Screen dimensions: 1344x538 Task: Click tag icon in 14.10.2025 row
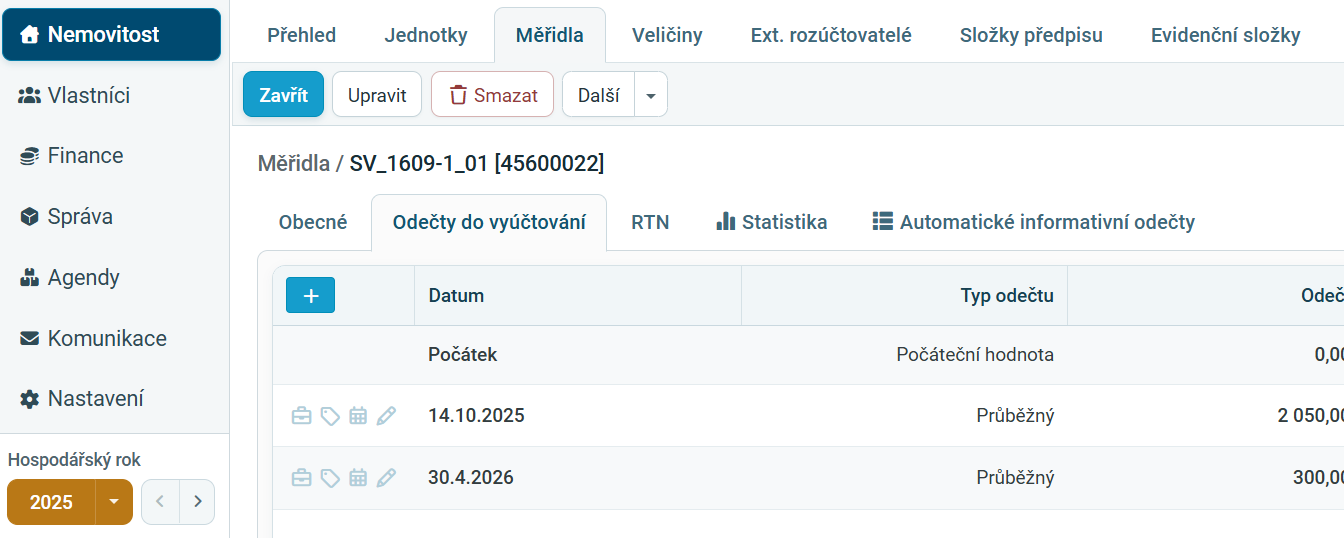[x=330, y=416]
